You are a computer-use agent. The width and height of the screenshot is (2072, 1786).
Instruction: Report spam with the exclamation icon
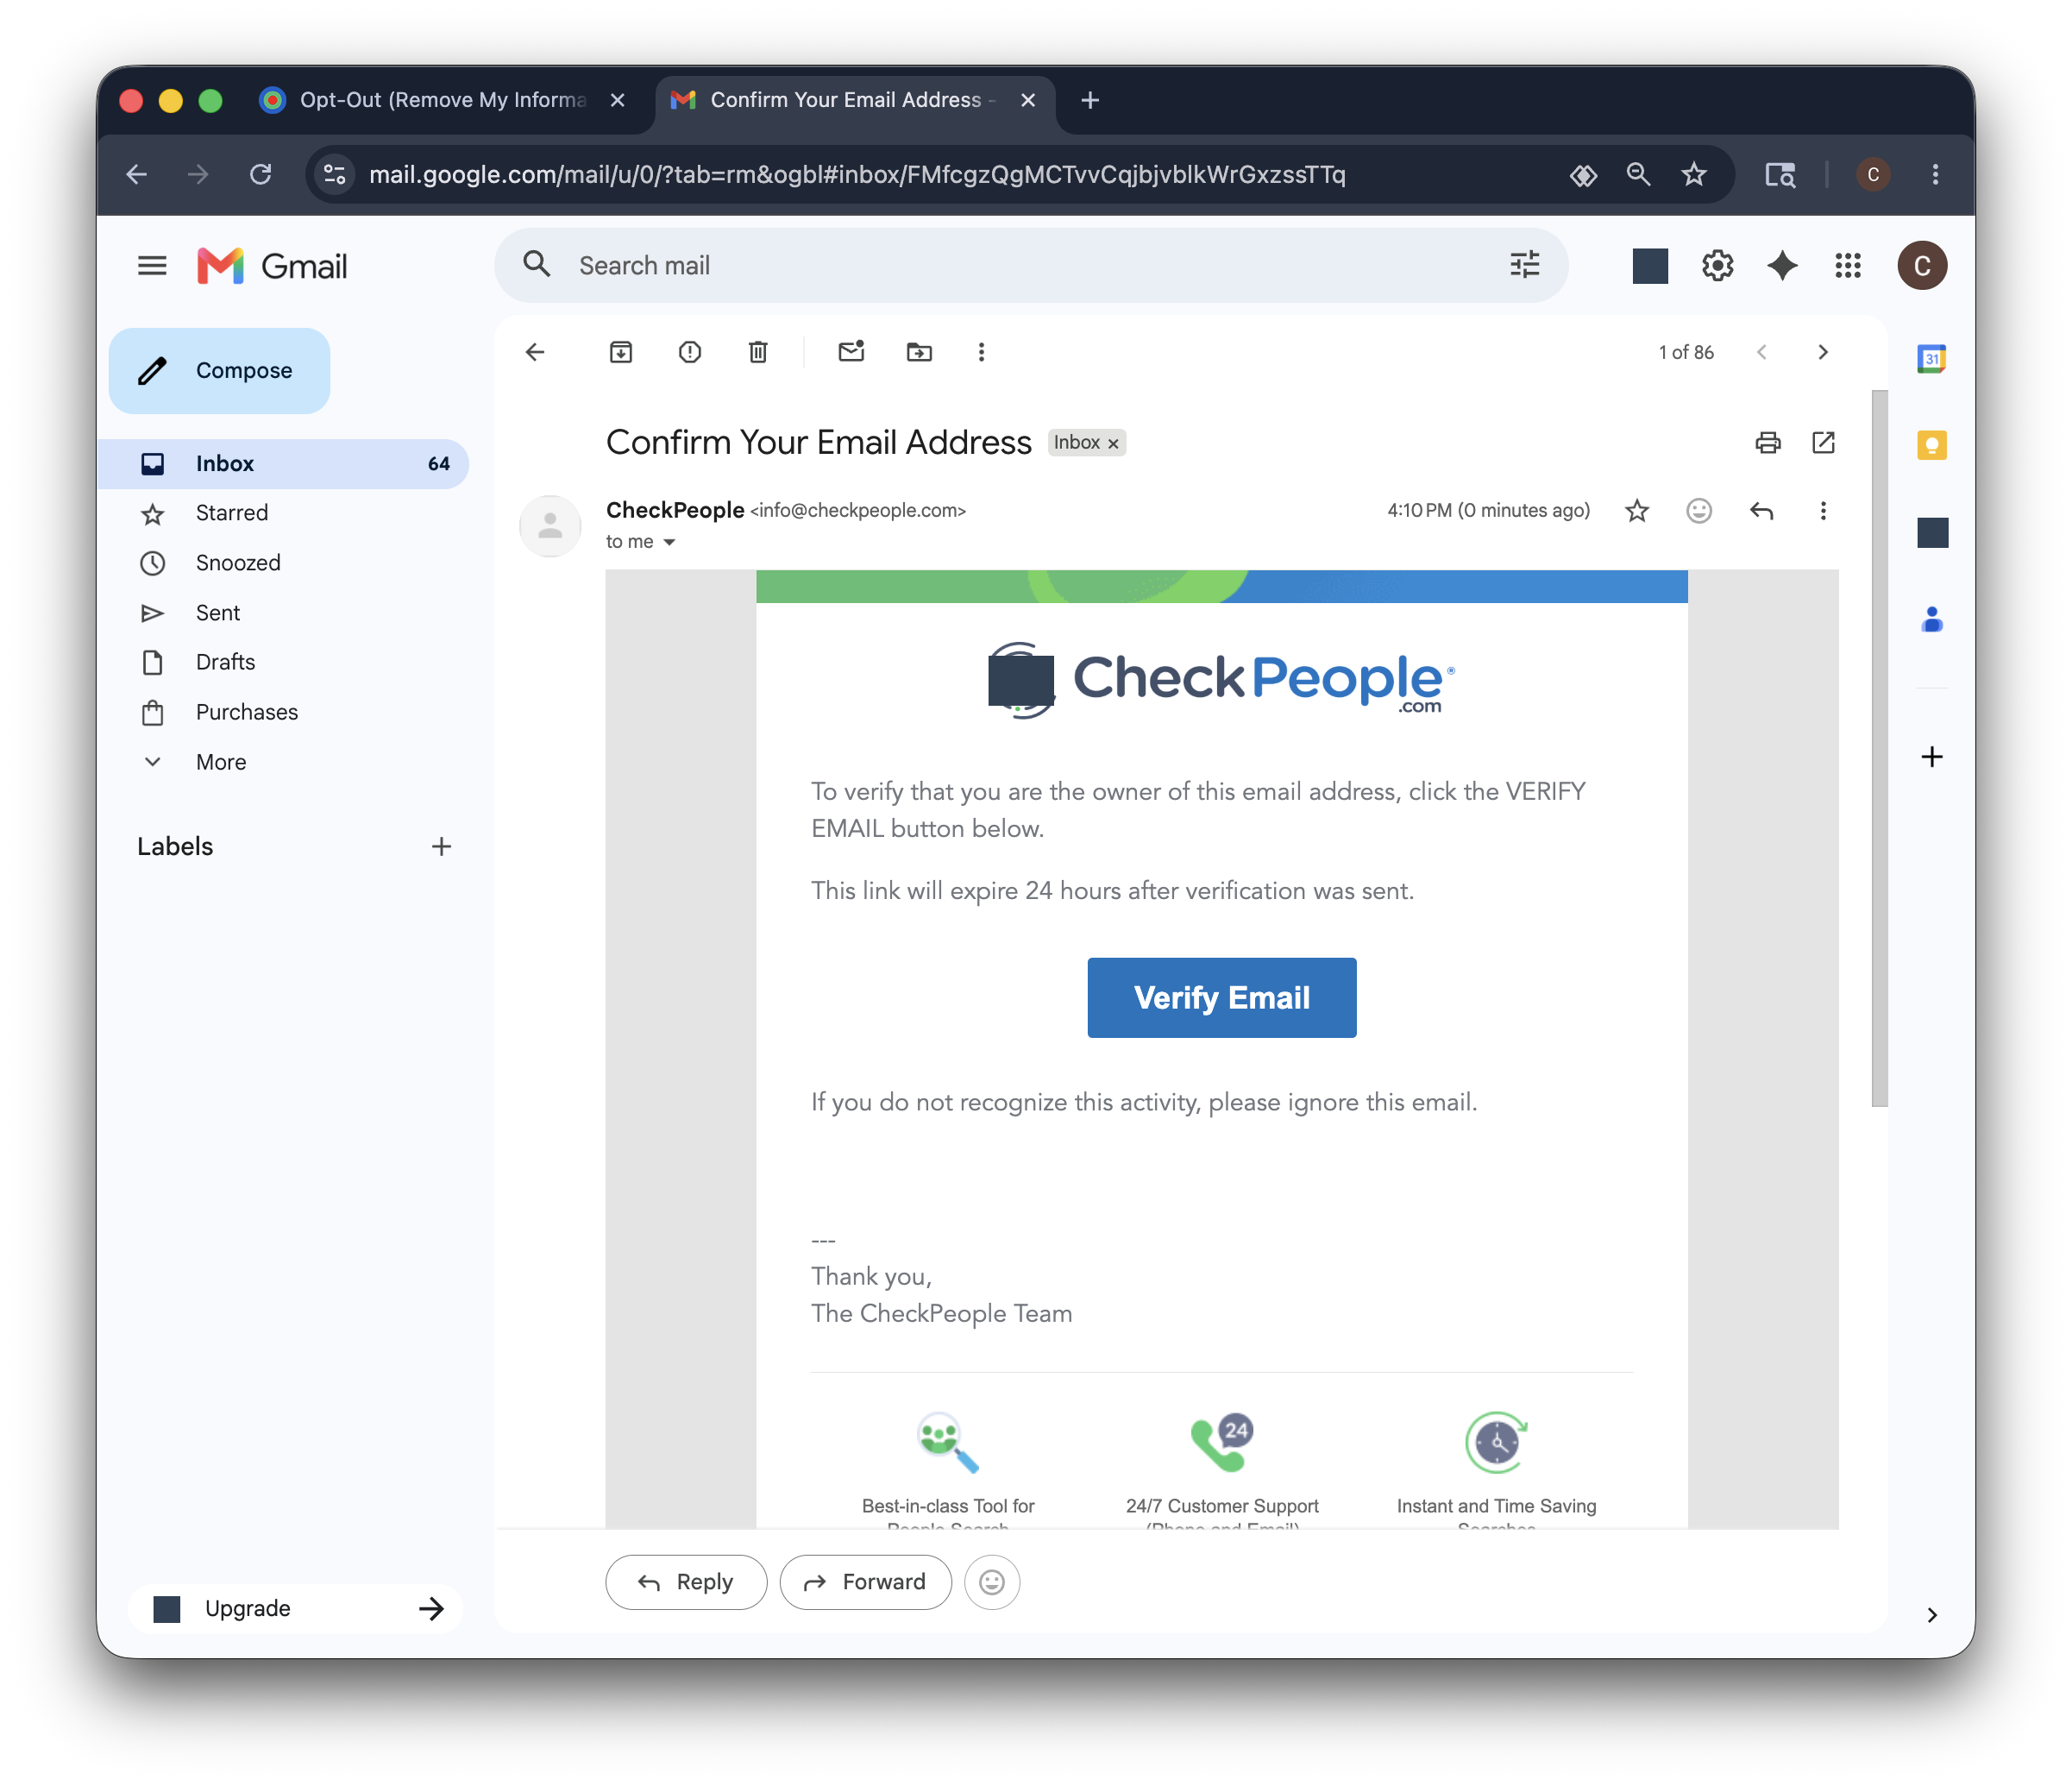click(x=689, y=352)
